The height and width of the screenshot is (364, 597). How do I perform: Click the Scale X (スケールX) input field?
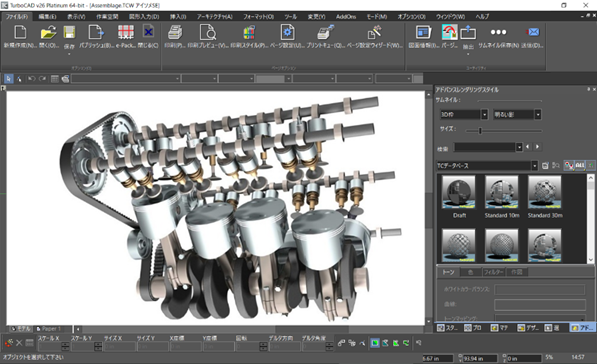click(x=49, y=346)
